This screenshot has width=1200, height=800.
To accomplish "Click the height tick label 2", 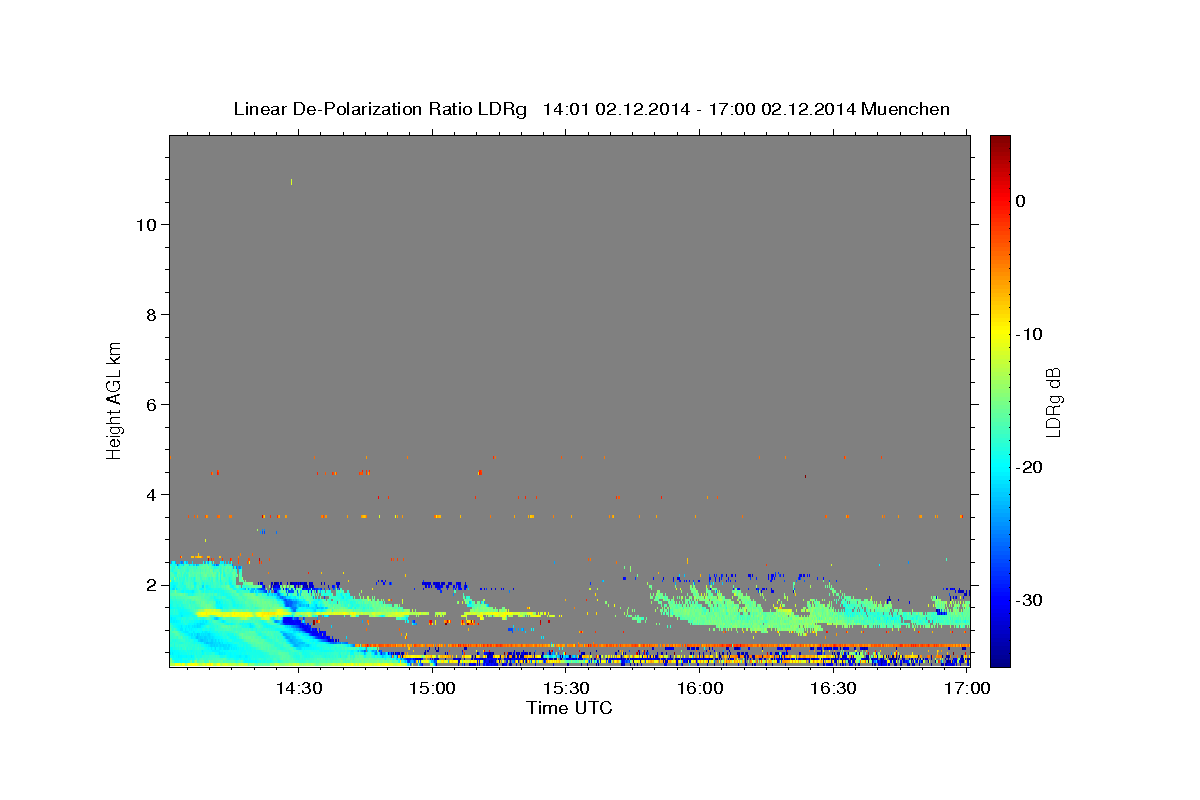I will coord(149,585).
